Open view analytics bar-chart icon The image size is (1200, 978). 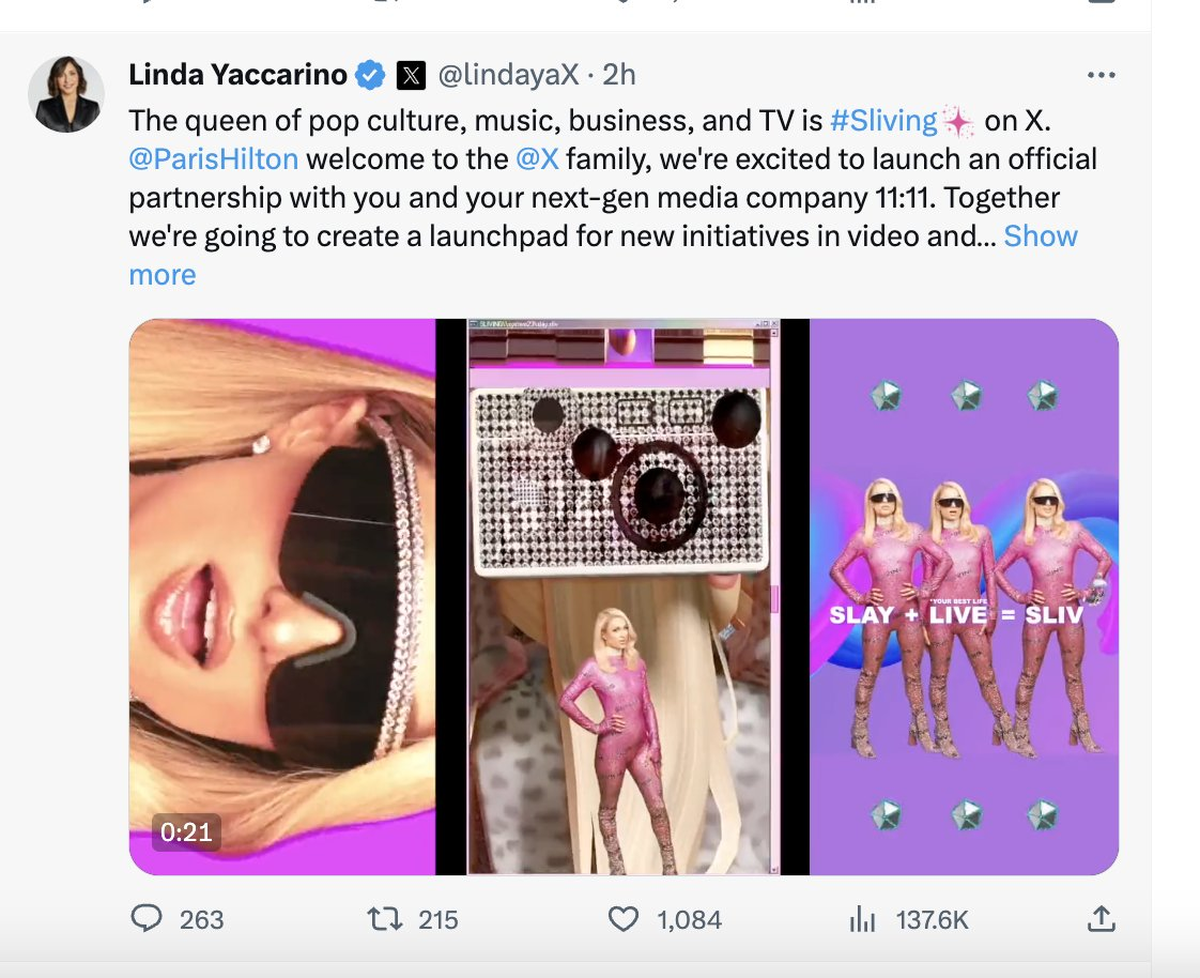click(861, 919)
